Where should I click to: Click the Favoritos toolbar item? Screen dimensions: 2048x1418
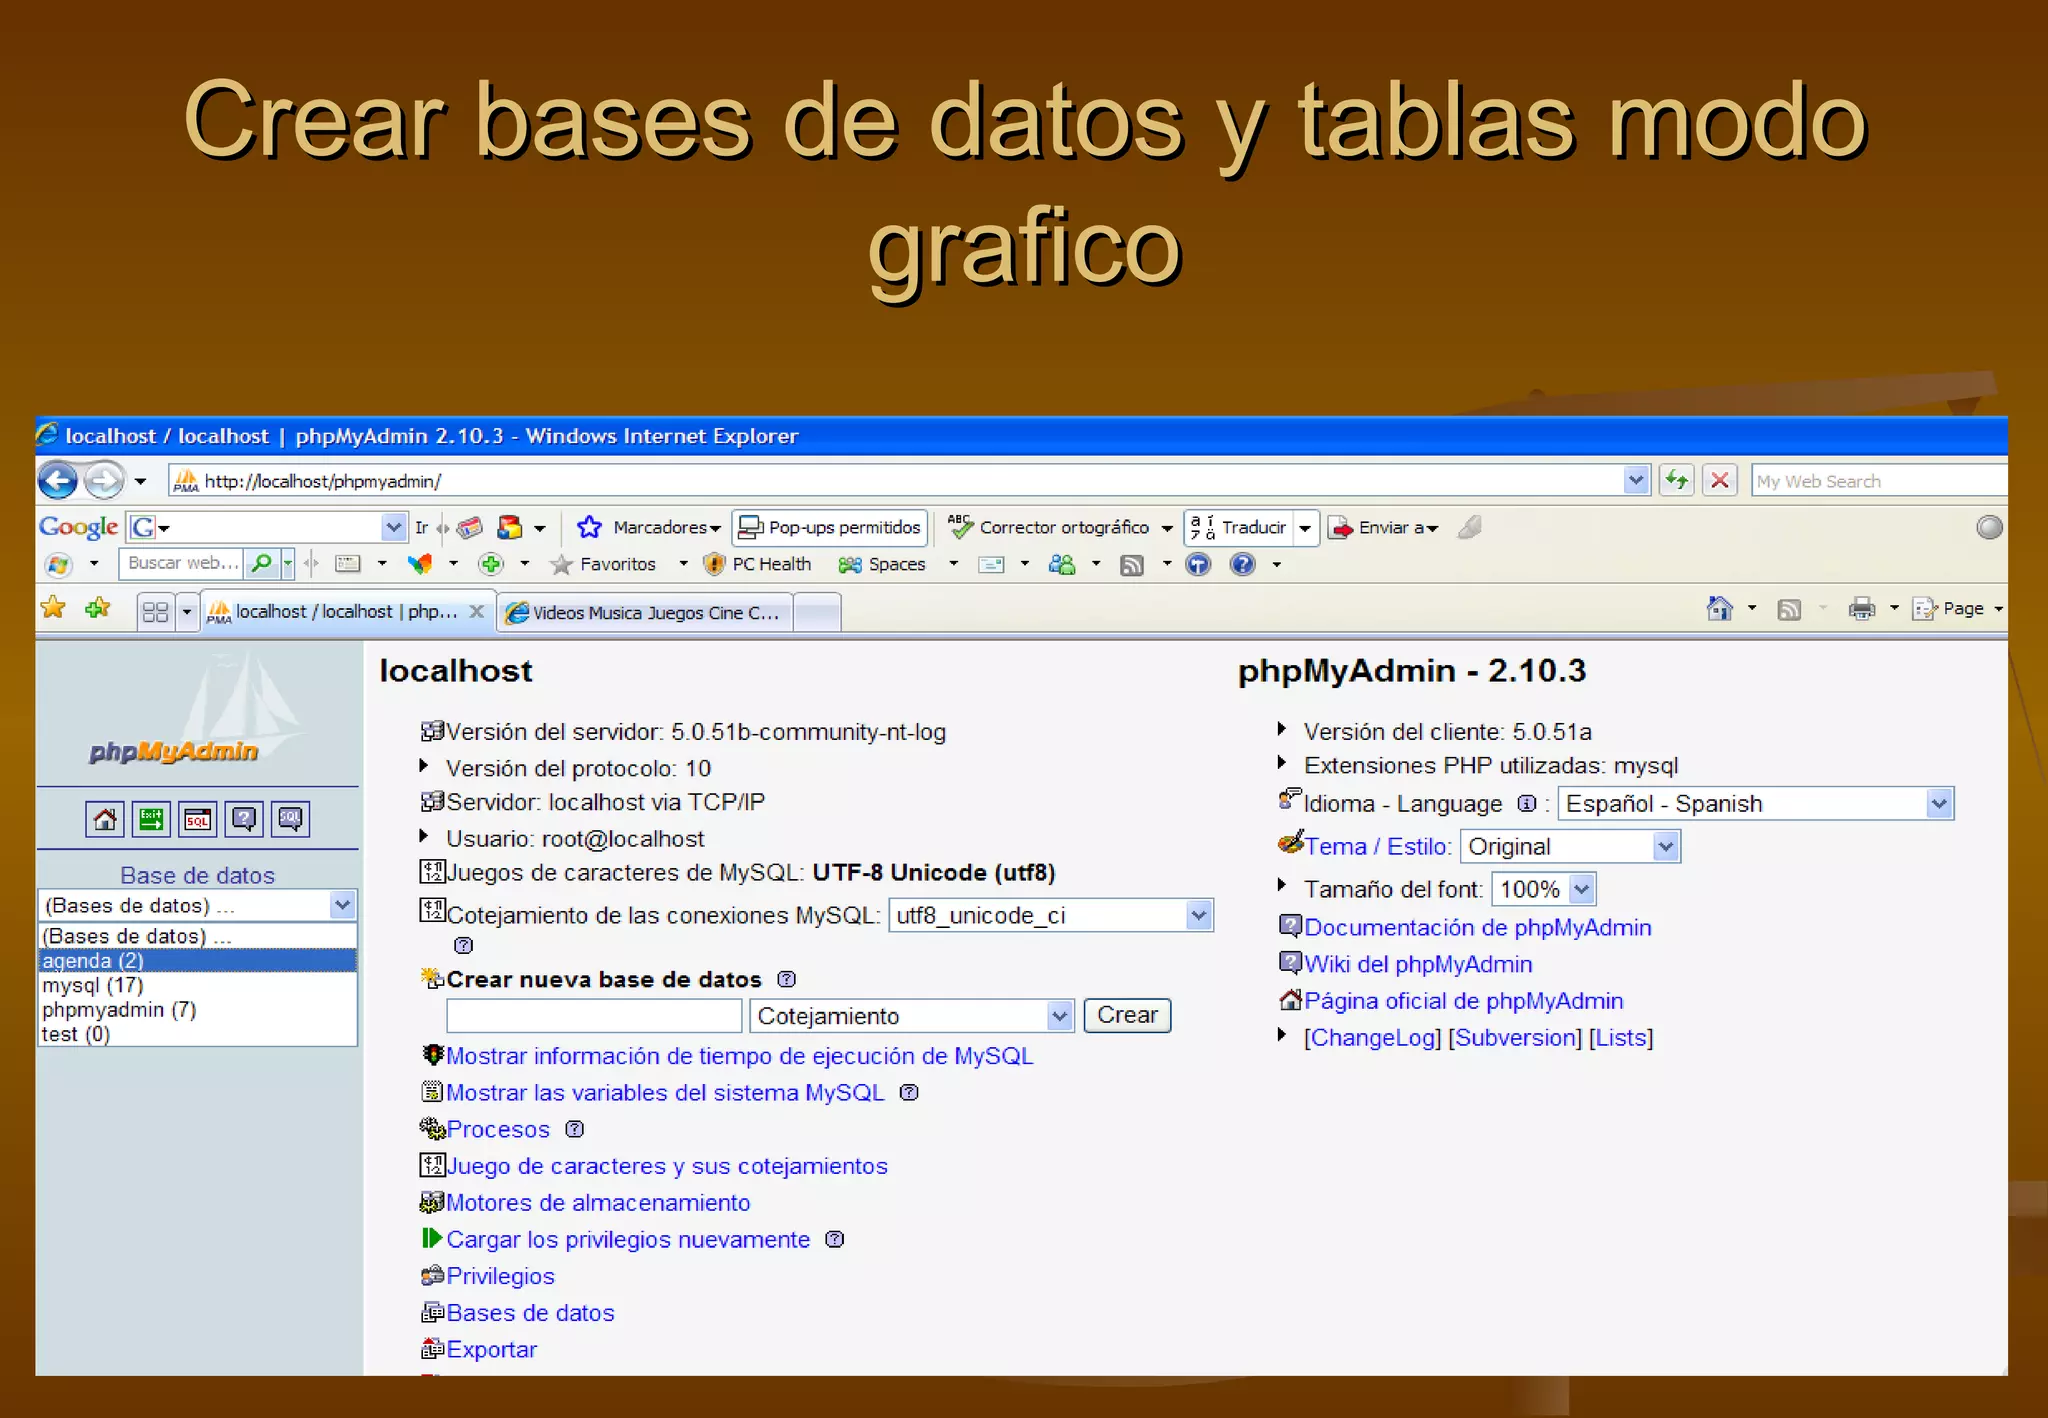604,564
